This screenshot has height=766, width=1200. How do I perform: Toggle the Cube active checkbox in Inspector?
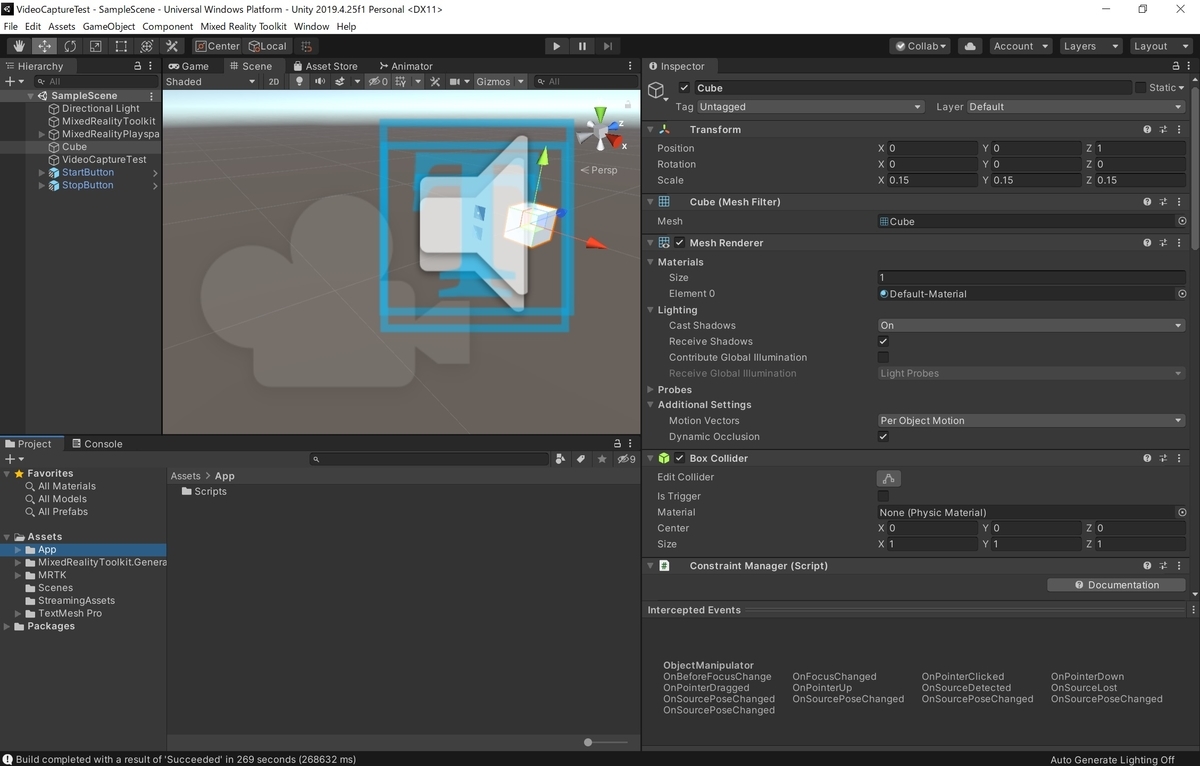[x=684, y=88]
